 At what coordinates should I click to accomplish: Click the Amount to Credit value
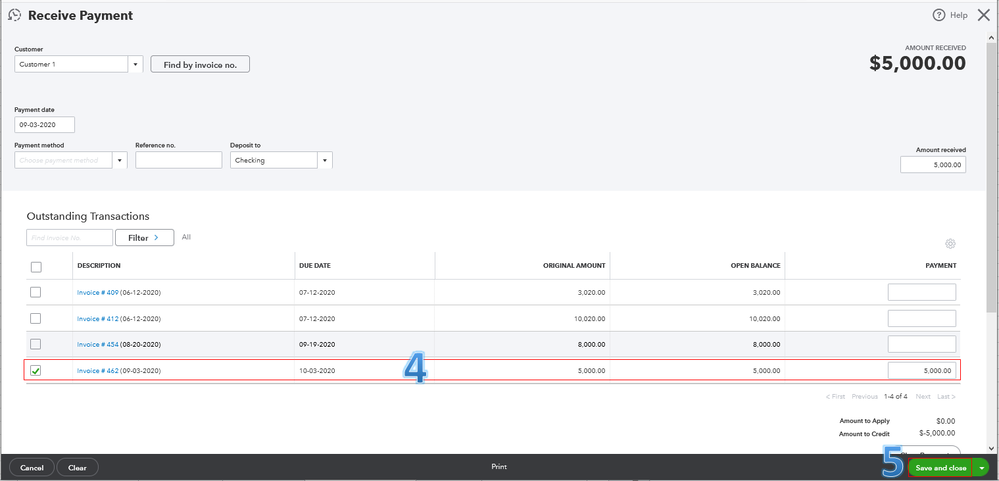click(x=937, y=434)
